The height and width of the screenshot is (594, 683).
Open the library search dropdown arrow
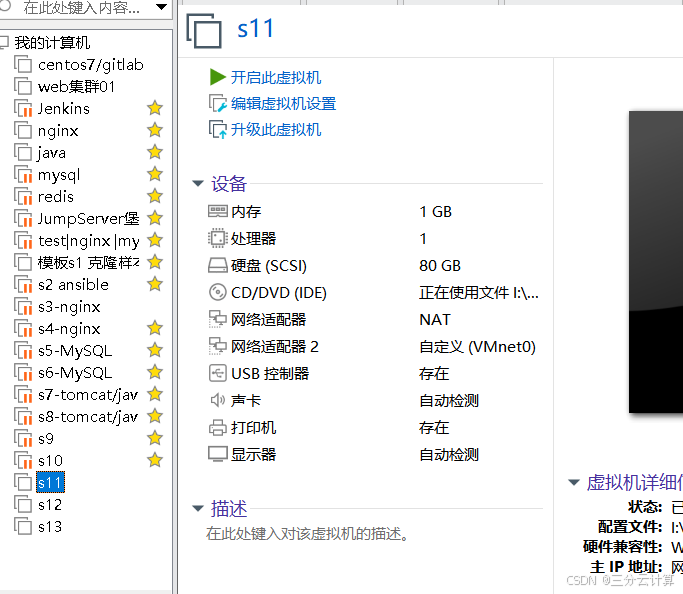161,7
